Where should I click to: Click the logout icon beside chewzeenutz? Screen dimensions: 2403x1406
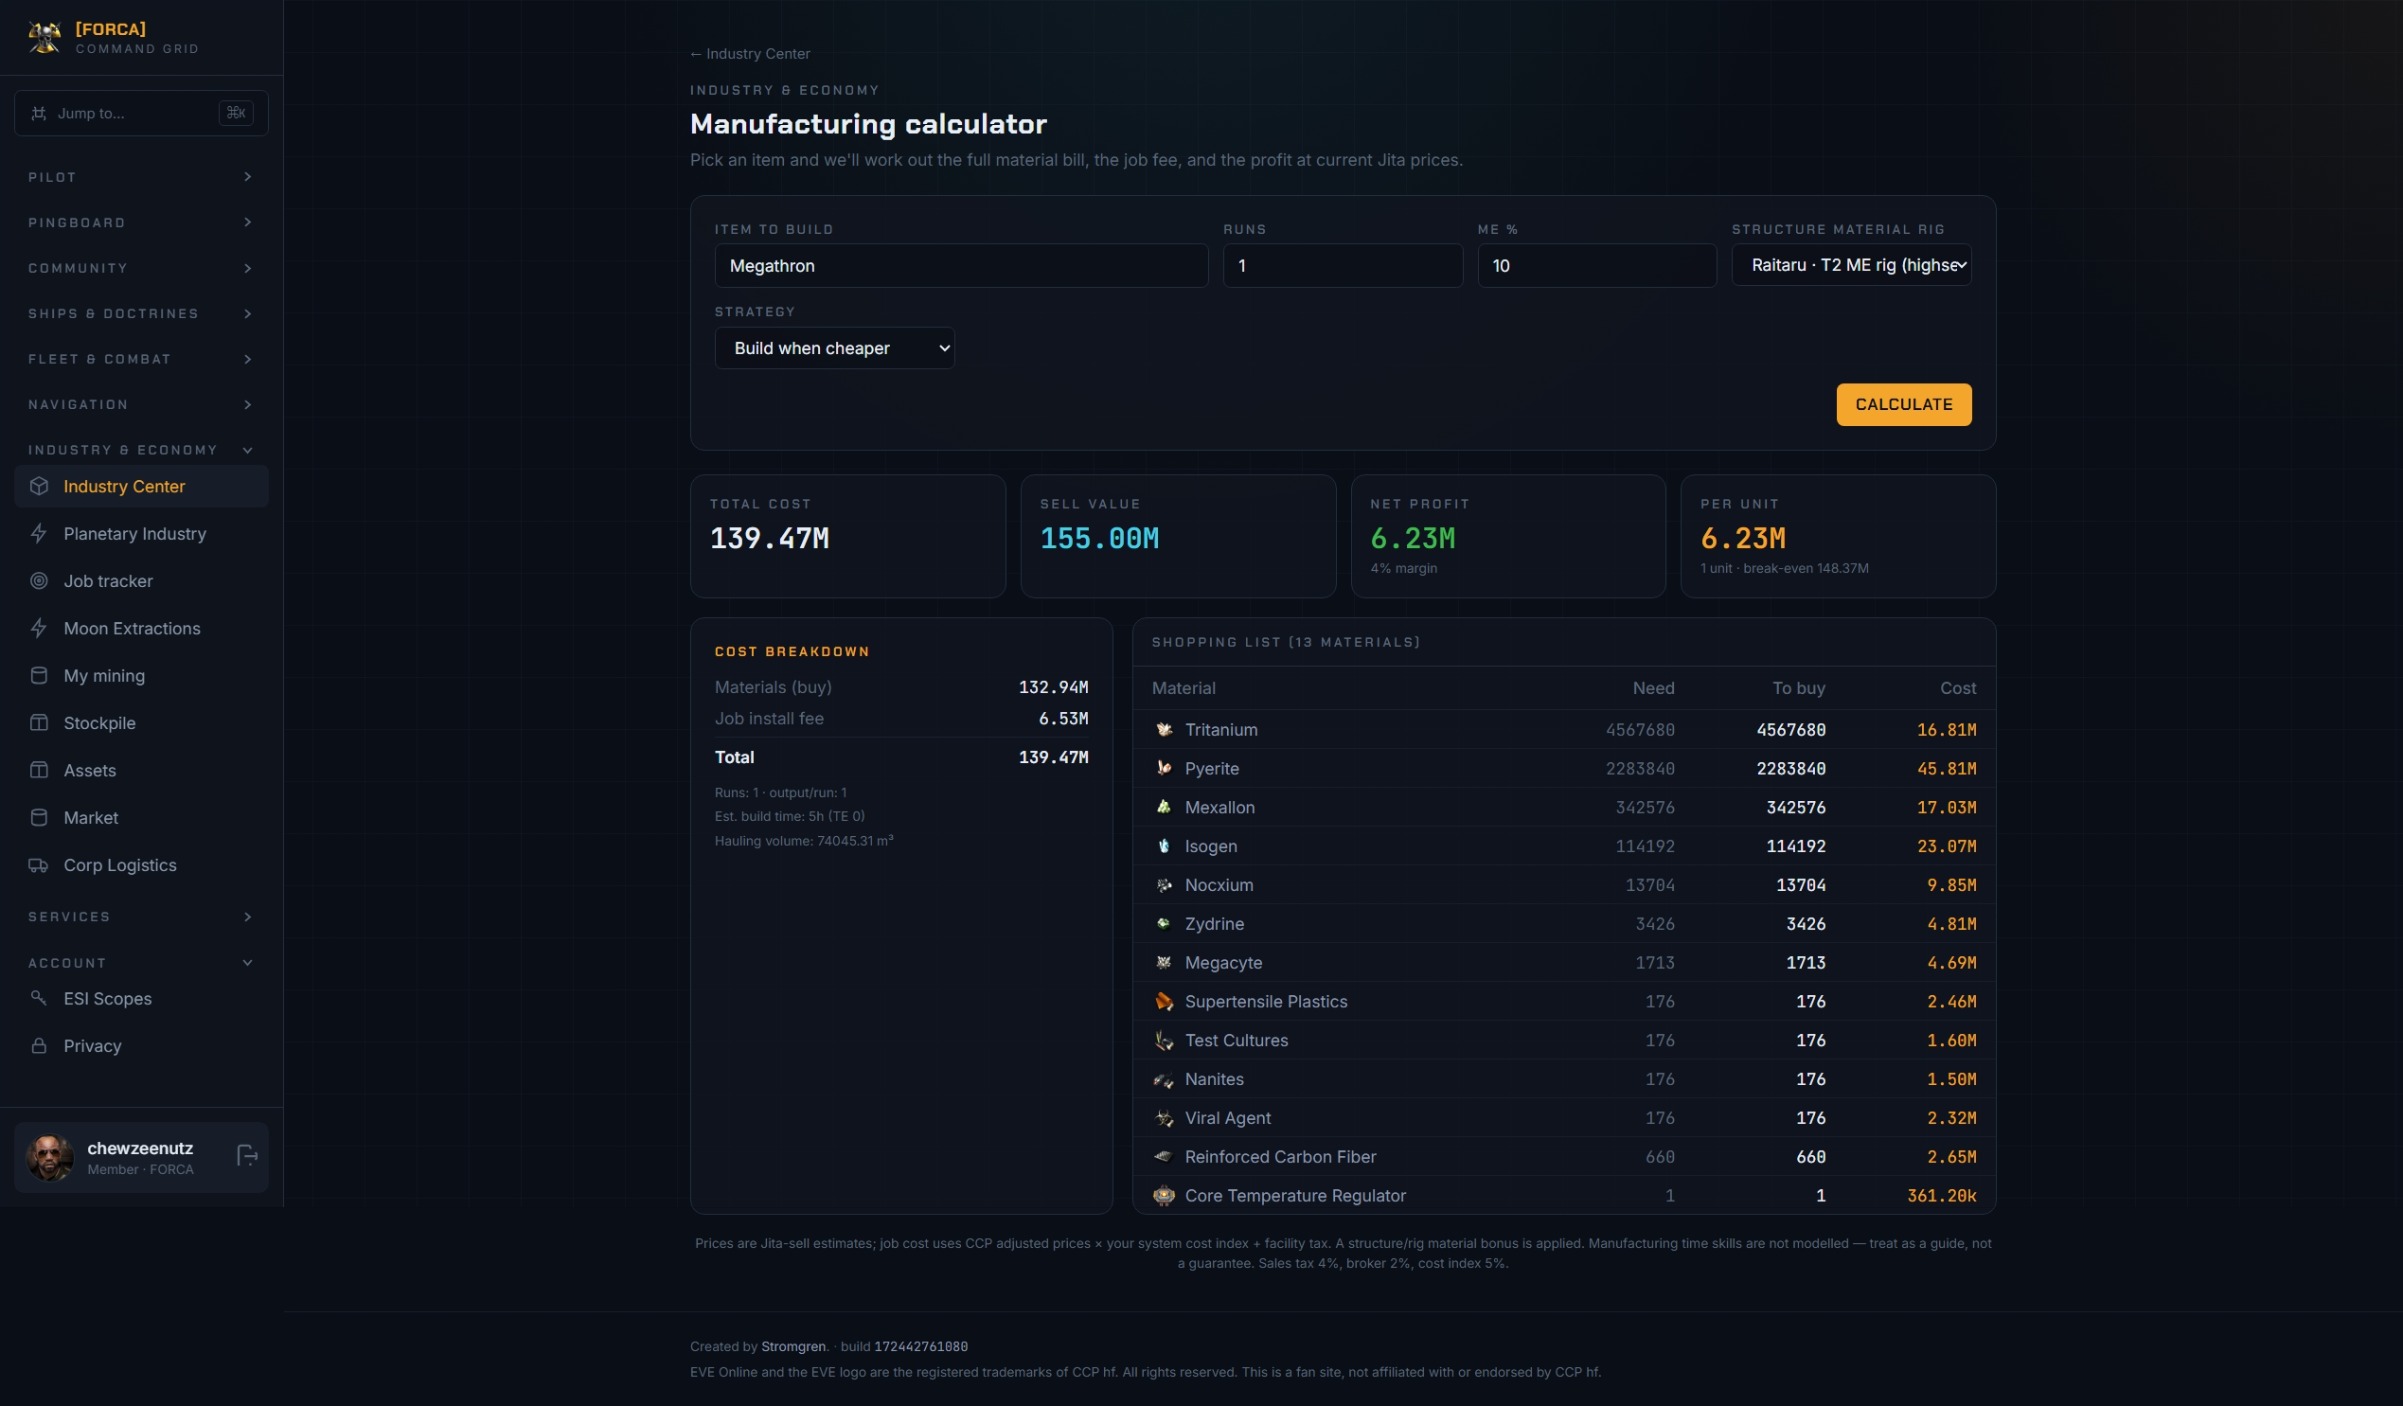[247, 1156]
